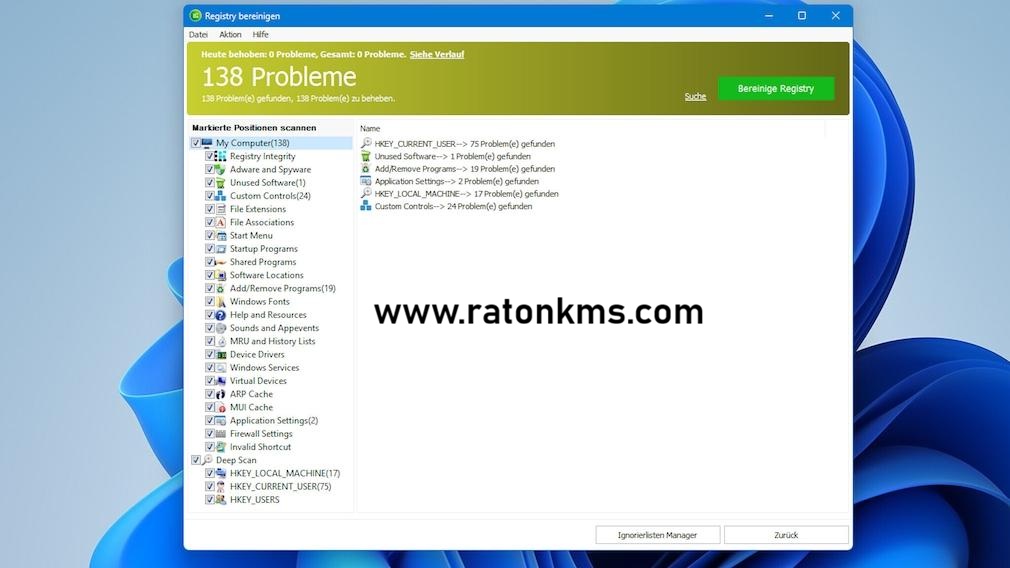Viewport: 1010px width, 568px height.
Task: Select HKEY_LOCAL_MACHINE 17 Problem(e) result row
Action: tap(459, 193)
